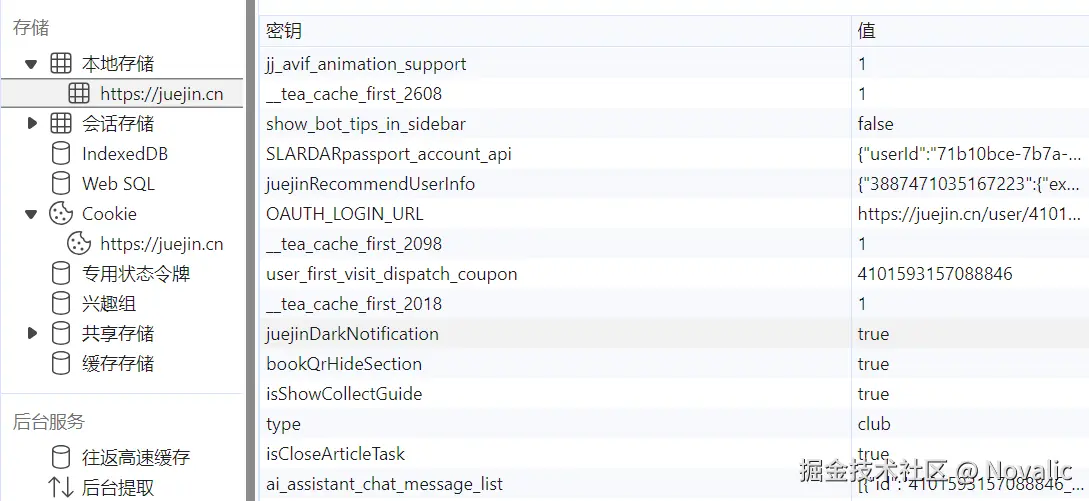Select the type key row
This screenshot has width=1089, height=501.
pyautogui.click(x=283, y=424)
